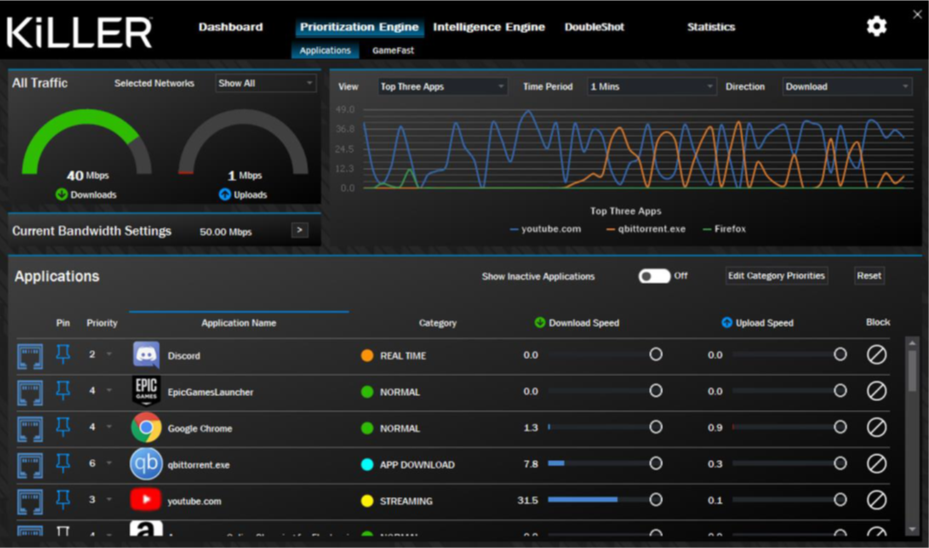The height and width of the screenshot is (548, 929).
Task: Click the Reset button
Action: [869, 275]
